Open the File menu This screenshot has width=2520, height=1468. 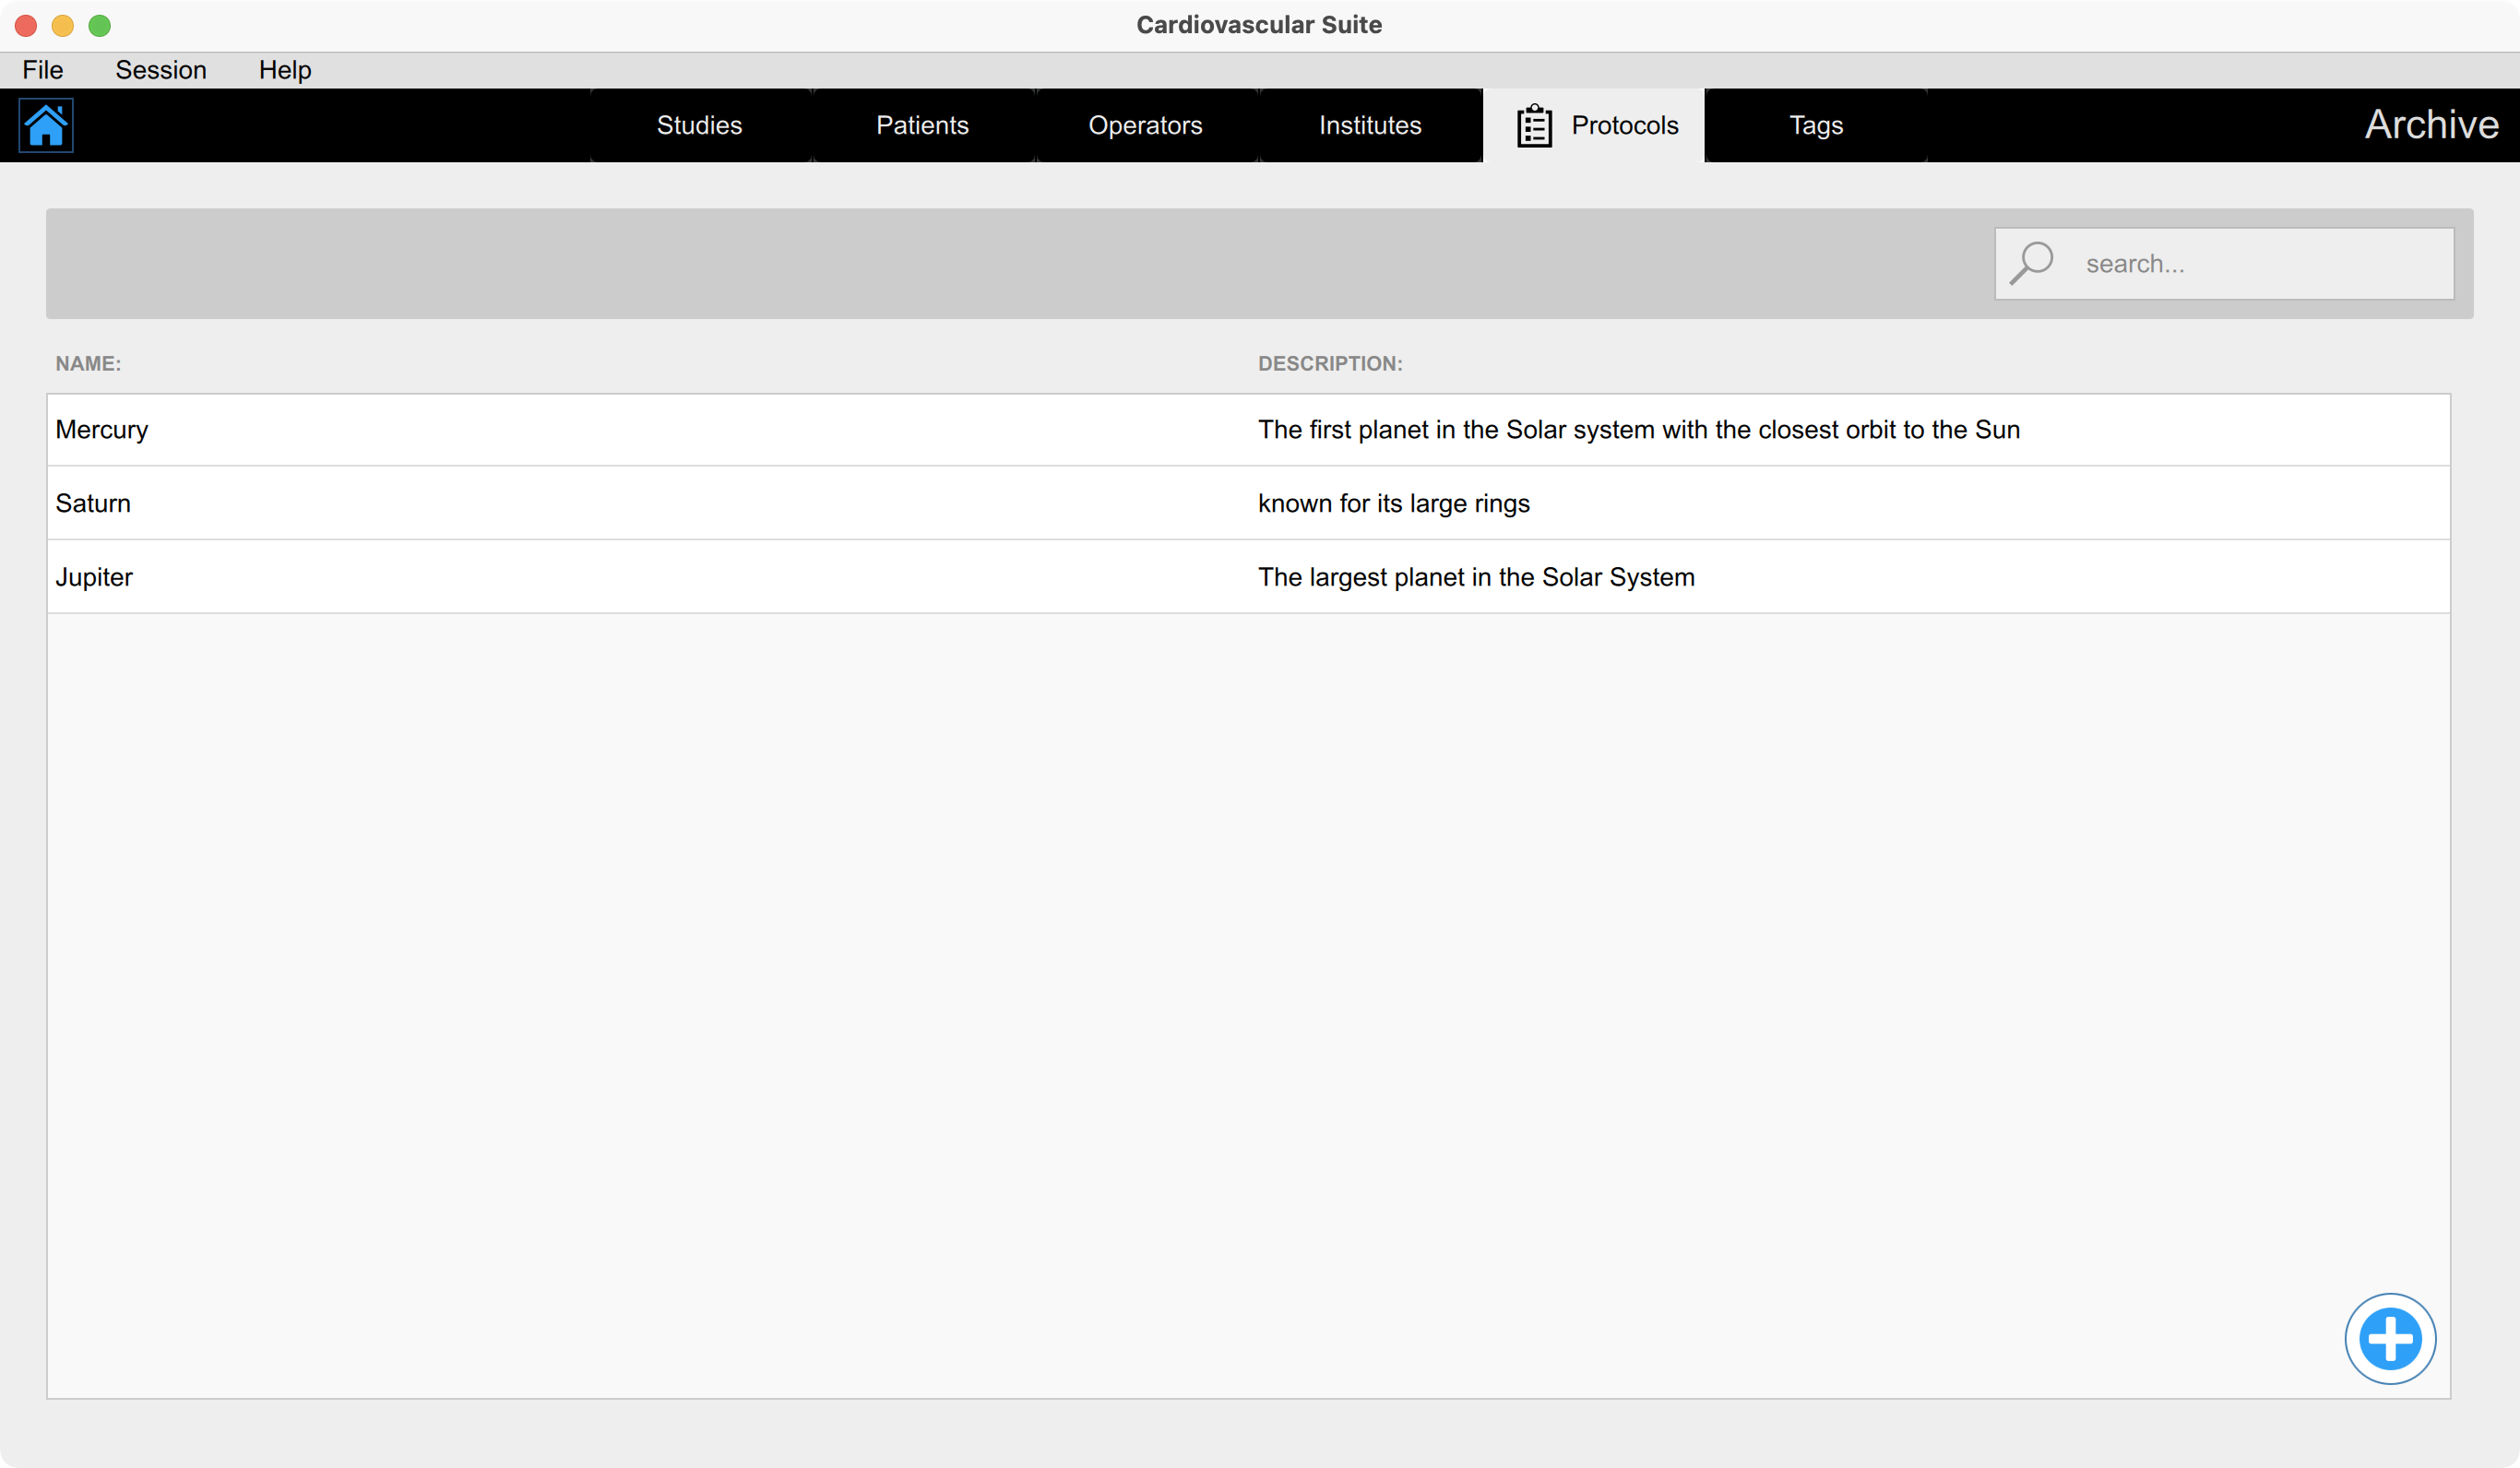click(43, 70)
